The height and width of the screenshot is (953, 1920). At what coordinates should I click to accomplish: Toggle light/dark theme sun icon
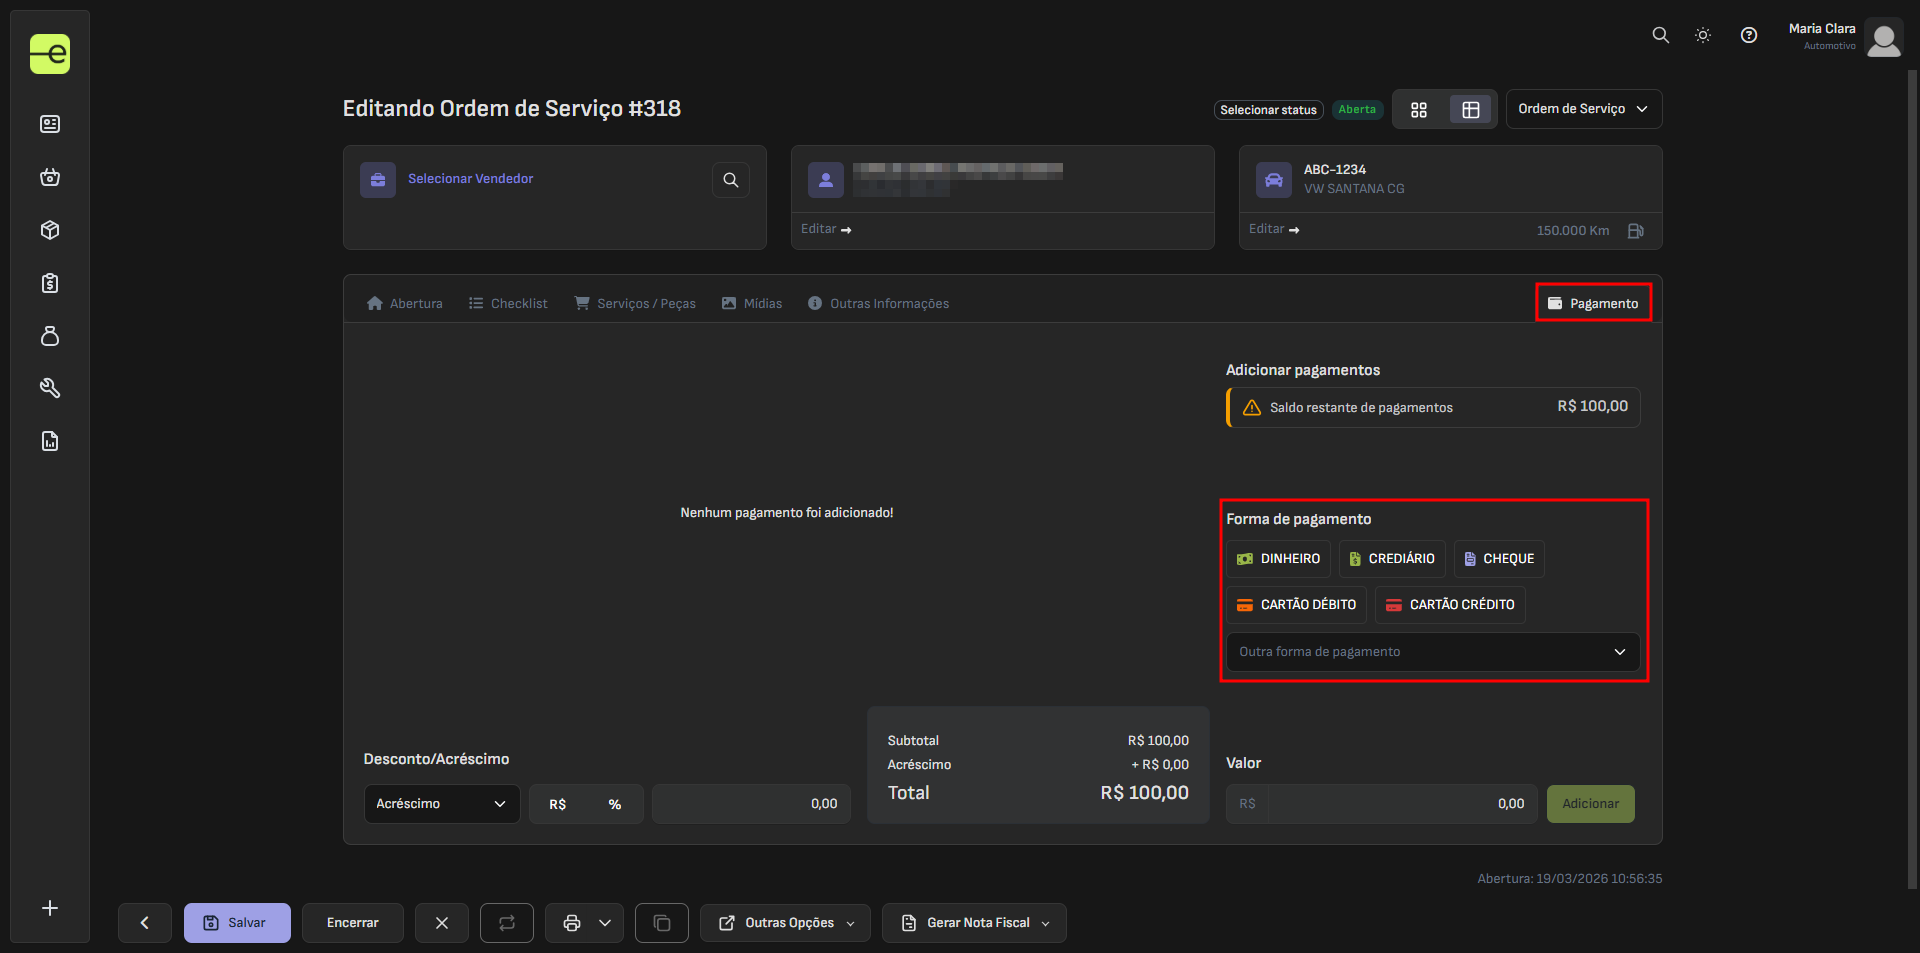[x=1703, y=35]
